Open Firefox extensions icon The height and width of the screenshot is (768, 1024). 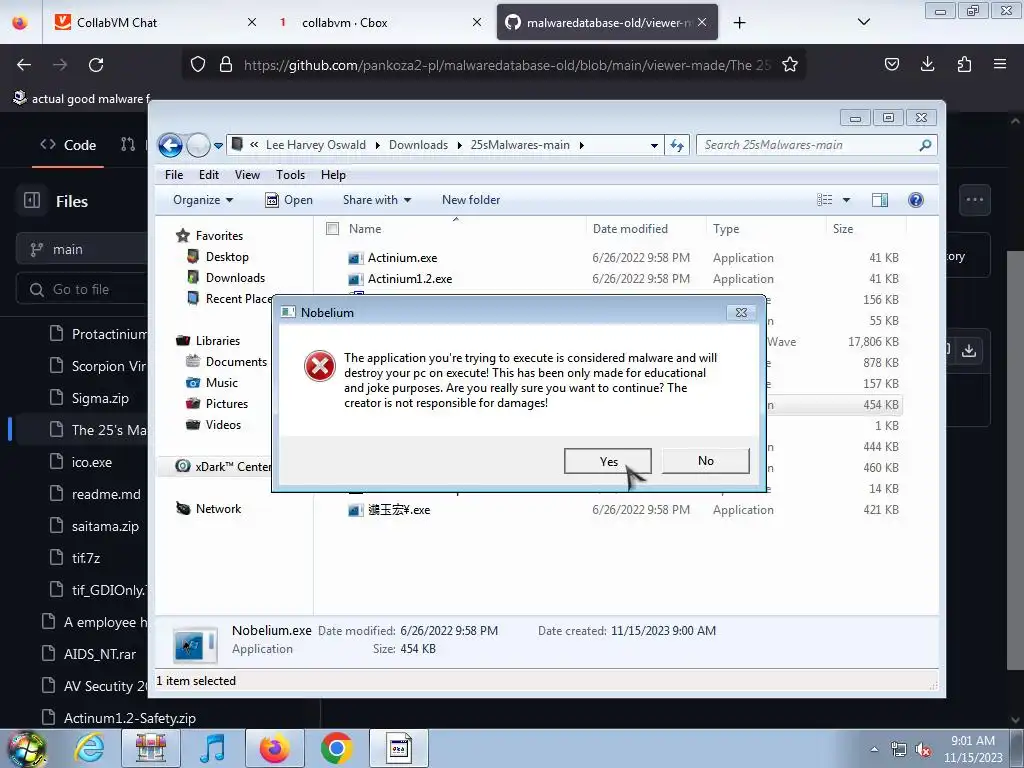[964, 64]
